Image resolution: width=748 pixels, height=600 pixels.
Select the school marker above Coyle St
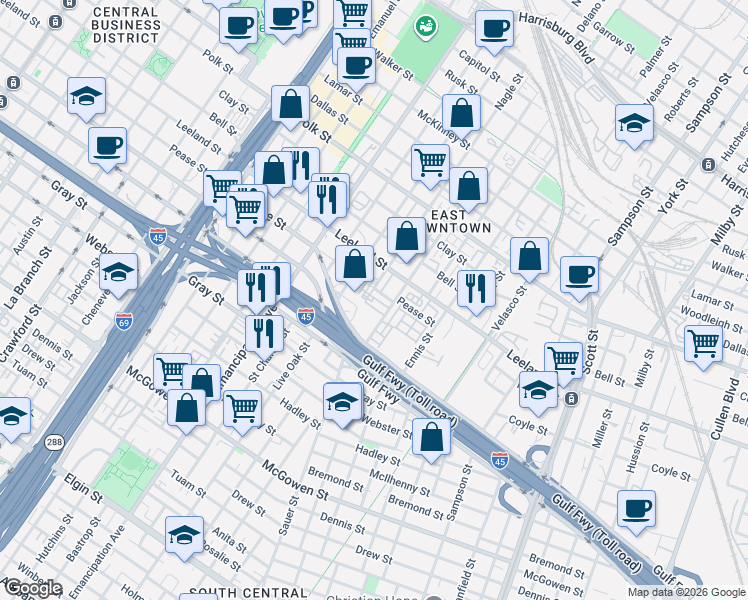point(538,393)
